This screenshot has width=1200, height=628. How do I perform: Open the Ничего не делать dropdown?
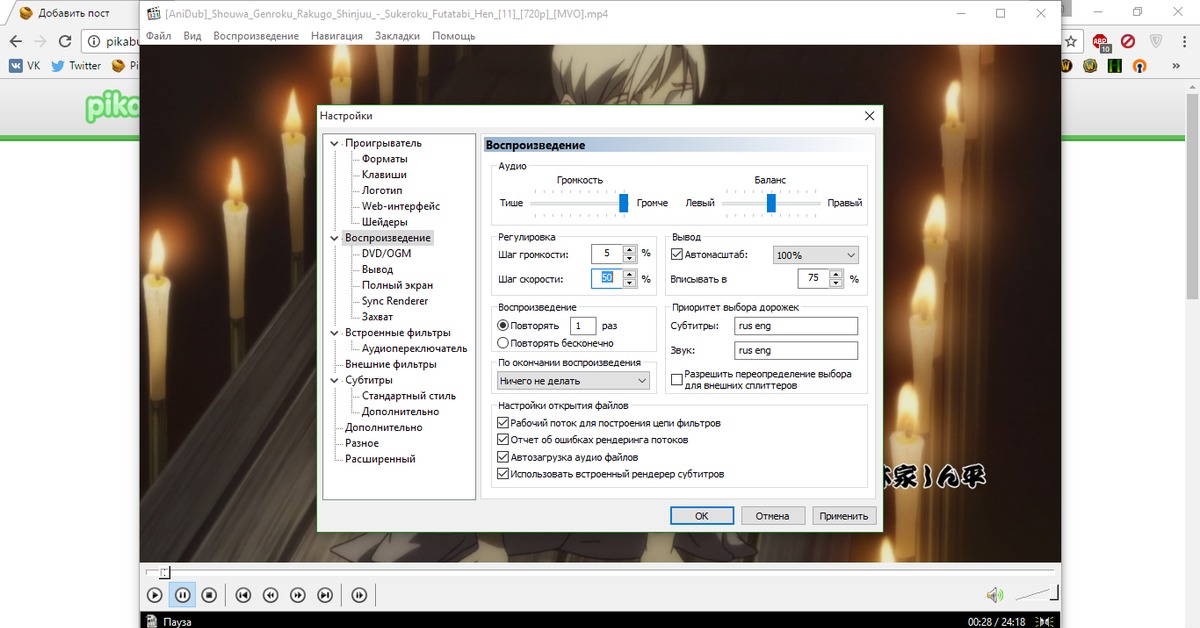point(573,381)
